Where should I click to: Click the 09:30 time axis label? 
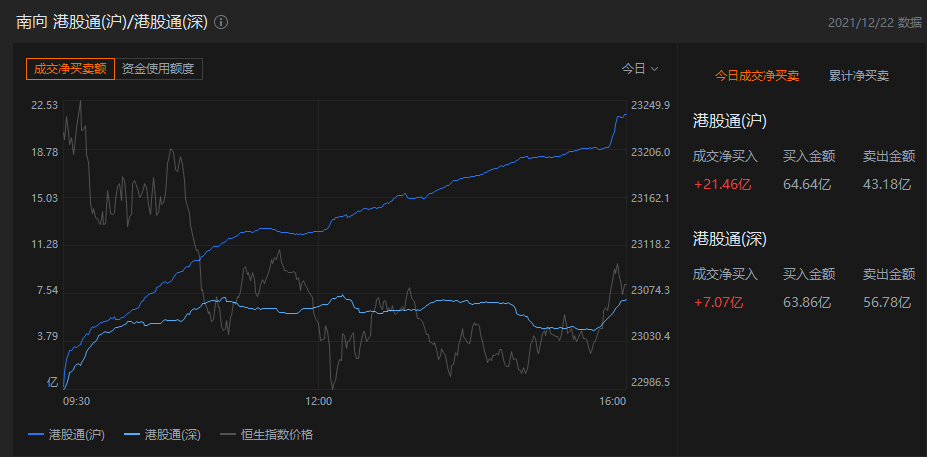click(76, 401)
